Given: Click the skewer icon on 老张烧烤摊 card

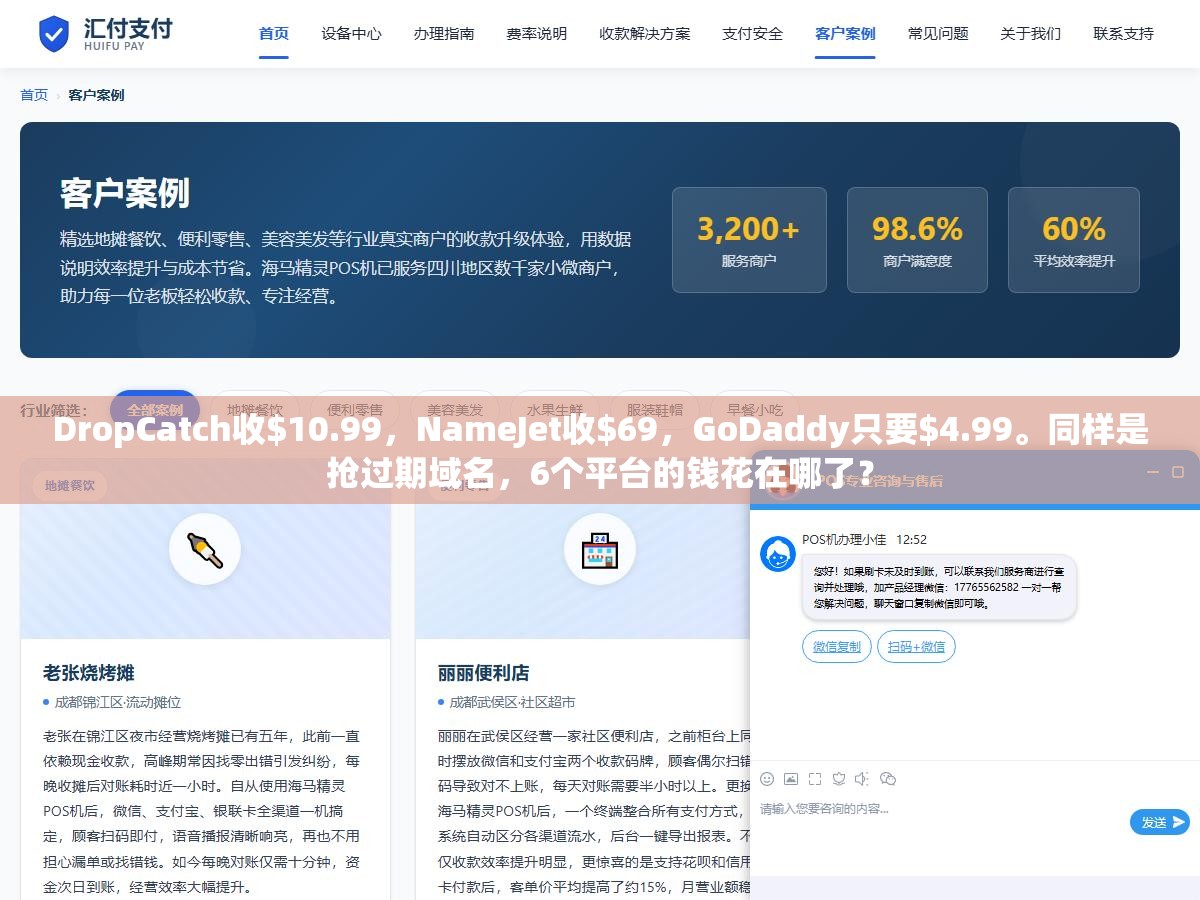Looking at the screenshot, I should (205, 549).
